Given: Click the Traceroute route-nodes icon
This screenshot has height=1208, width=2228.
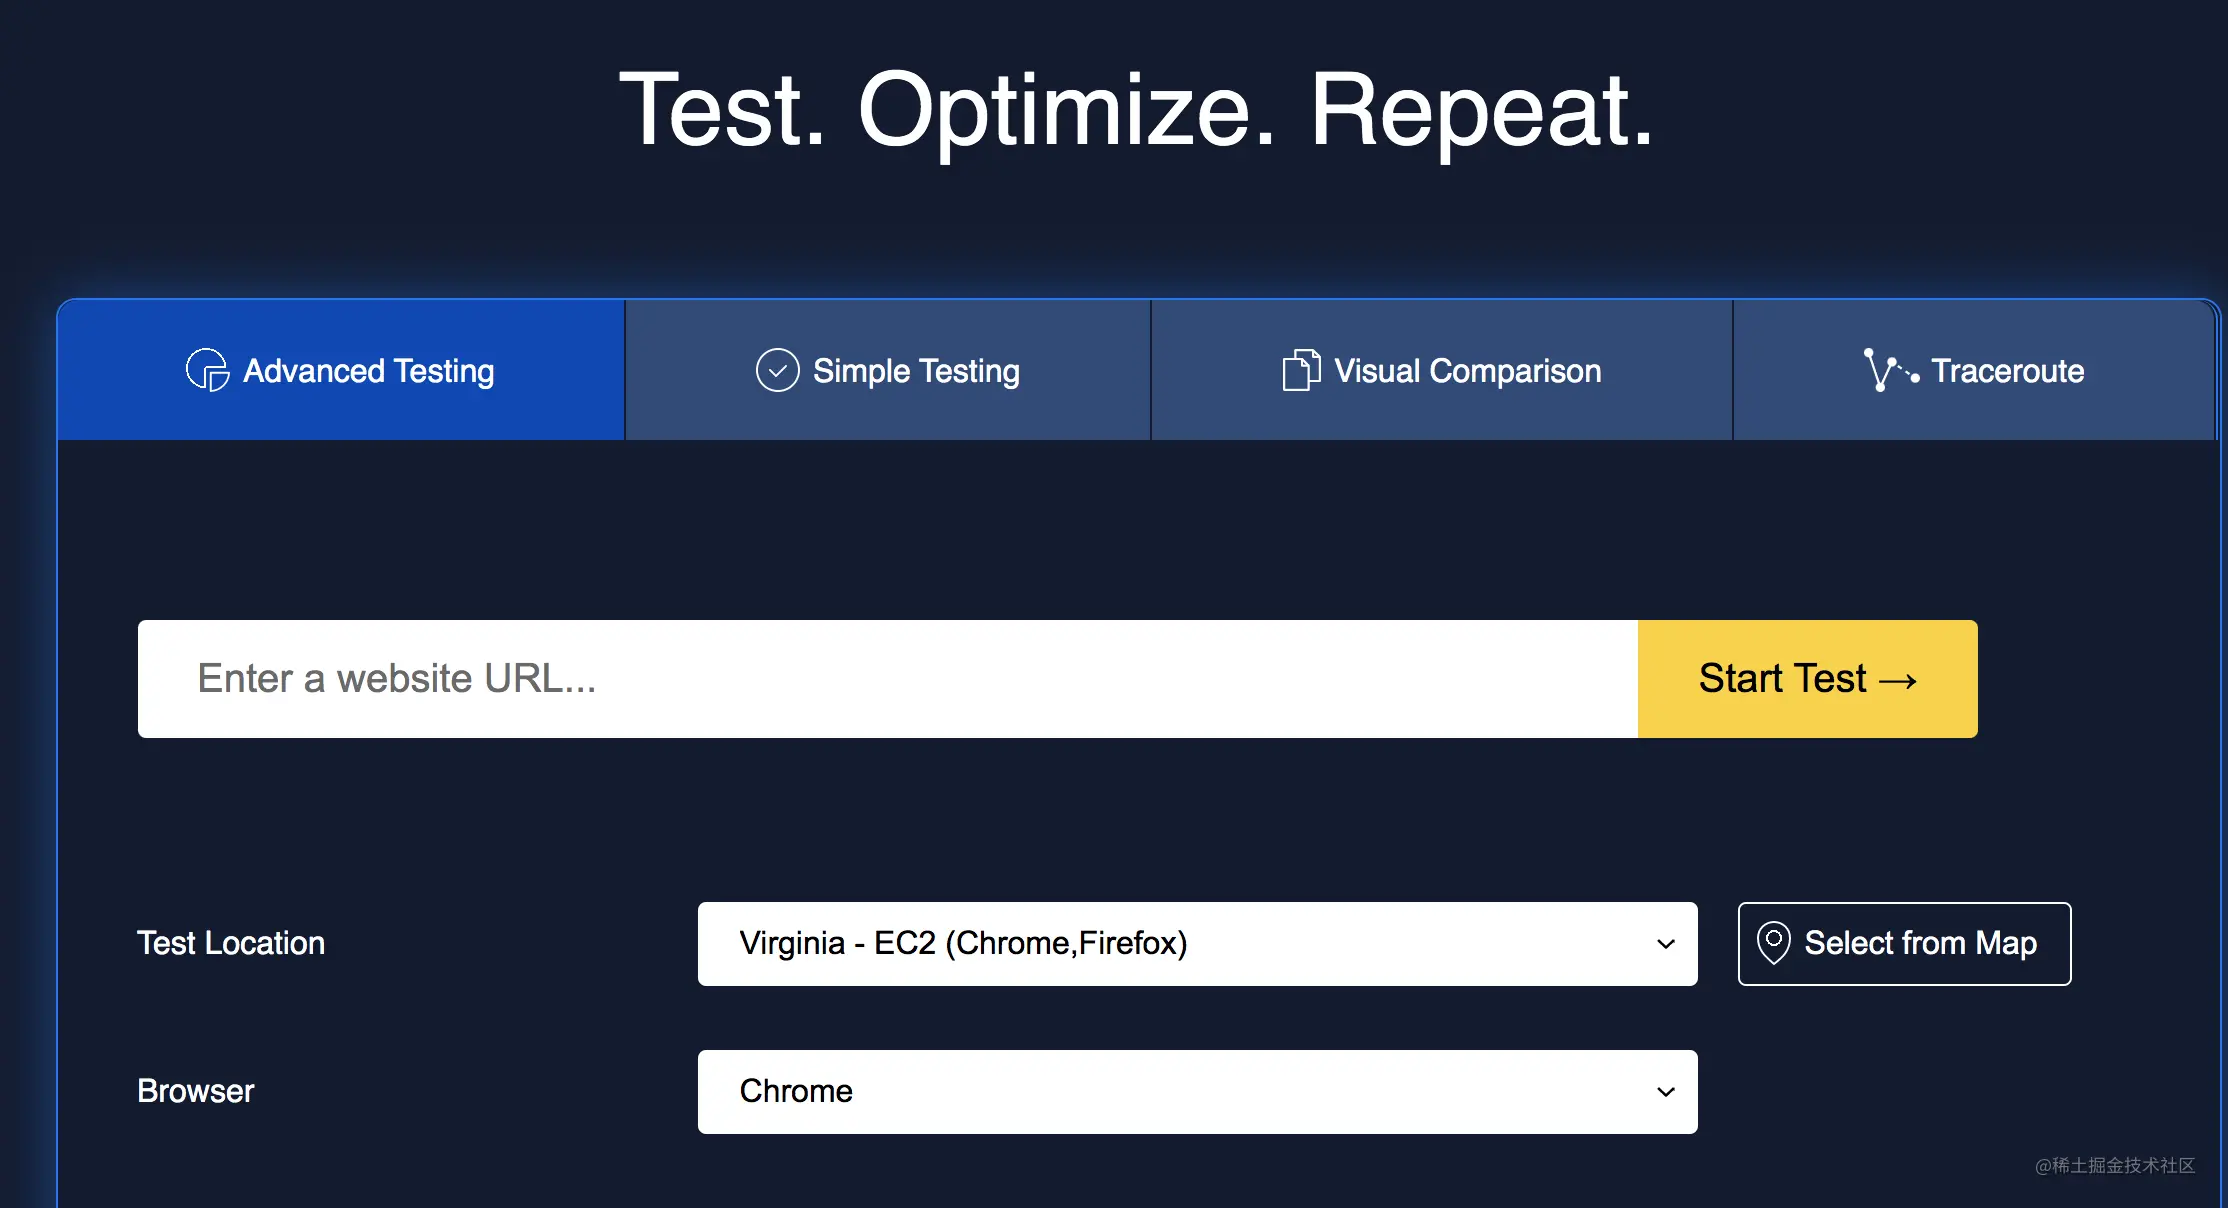Looking at the screenshot, I should coord(1889,370).
